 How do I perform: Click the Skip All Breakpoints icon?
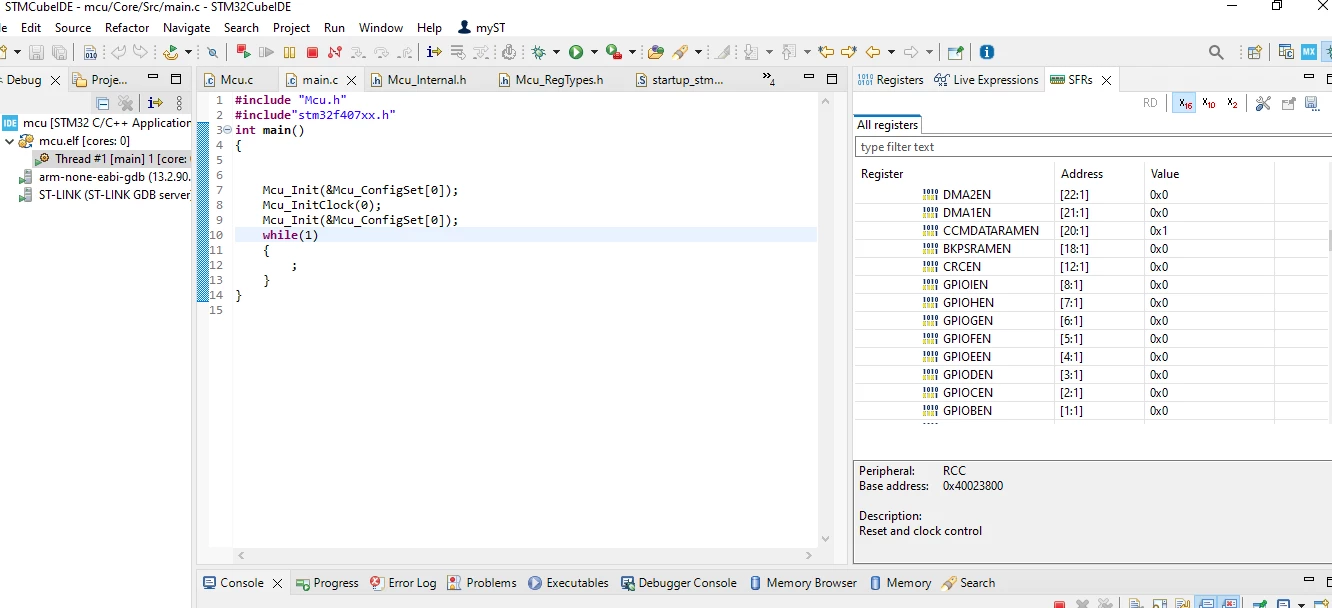click(212, 52)
